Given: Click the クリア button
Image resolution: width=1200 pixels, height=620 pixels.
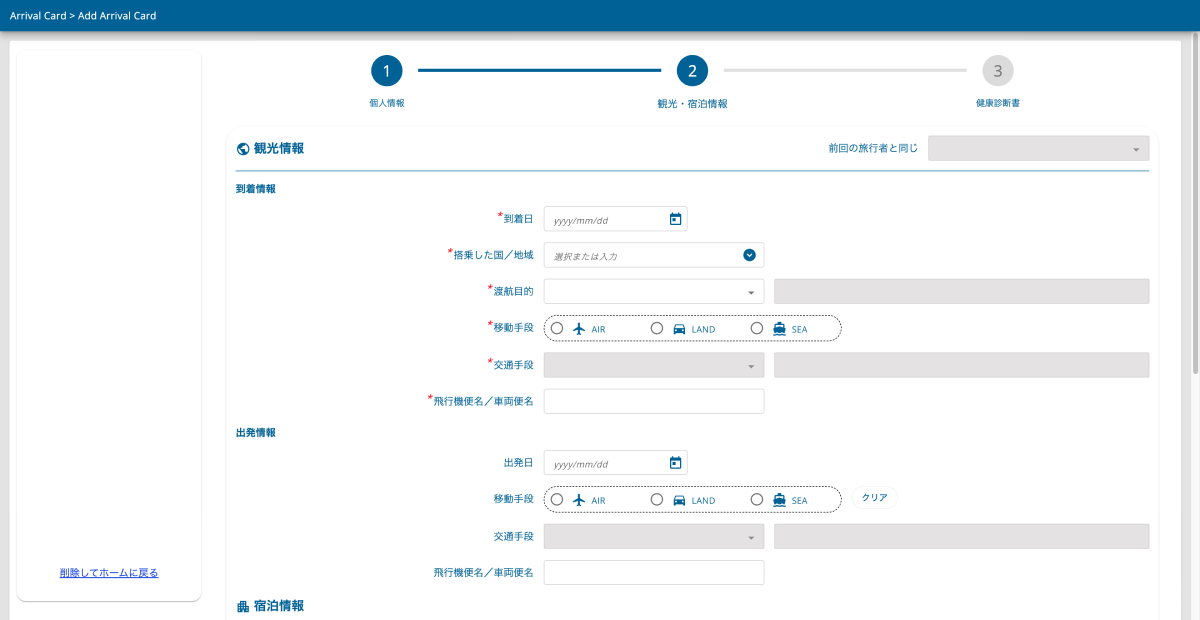Looking at the screenshot, I should coord(874,498).
